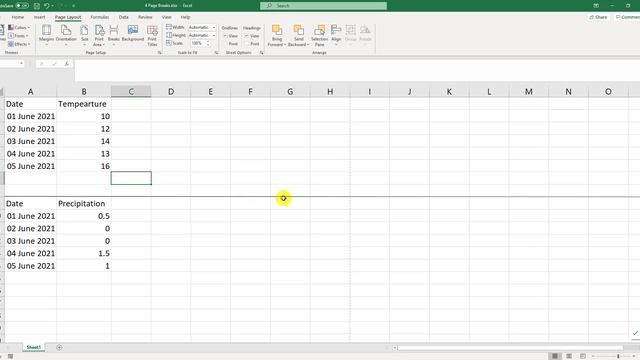Select cell with precipitation value 1.5

(84, 253)
